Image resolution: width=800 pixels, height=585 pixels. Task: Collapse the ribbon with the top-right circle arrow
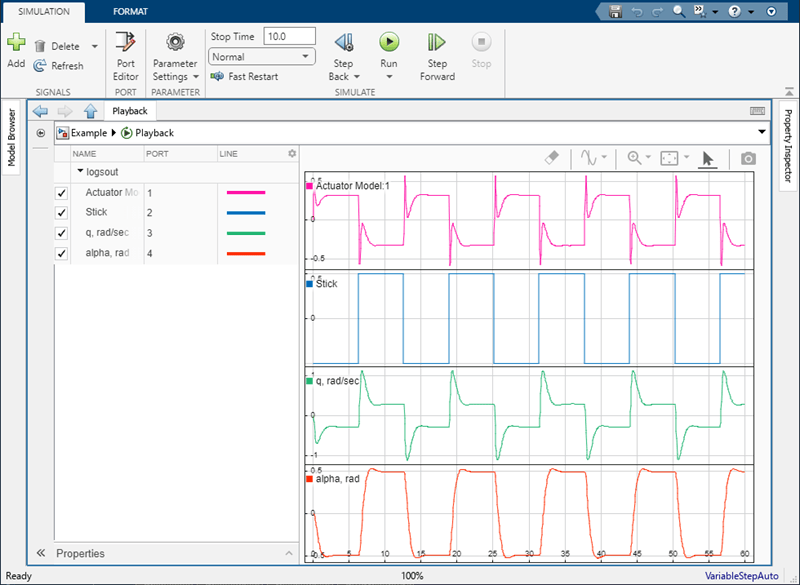771,11
